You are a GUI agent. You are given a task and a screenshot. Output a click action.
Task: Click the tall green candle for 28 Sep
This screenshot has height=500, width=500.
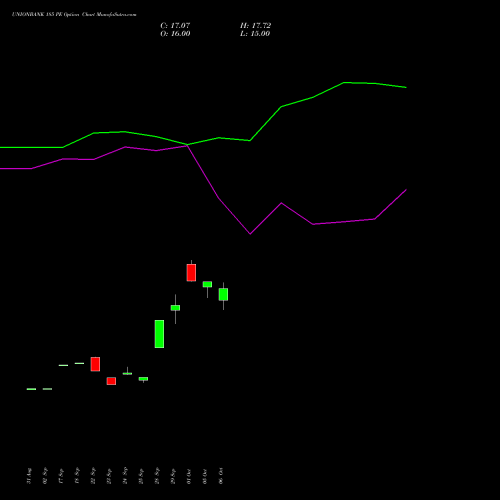pos(159,334)
